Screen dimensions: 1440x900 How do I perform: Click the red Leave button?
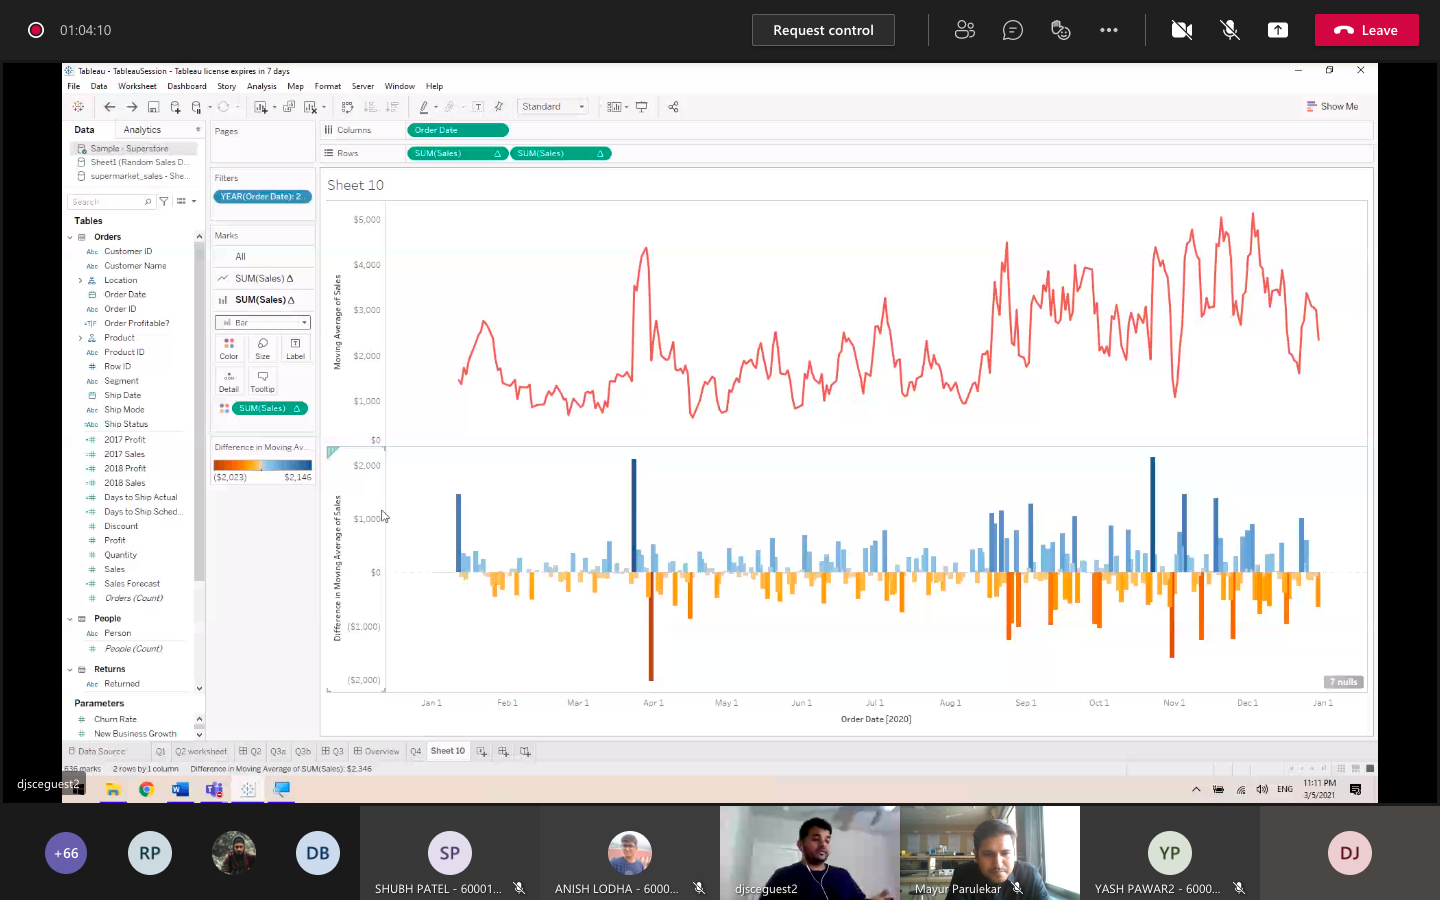(x=1366, y=30)
